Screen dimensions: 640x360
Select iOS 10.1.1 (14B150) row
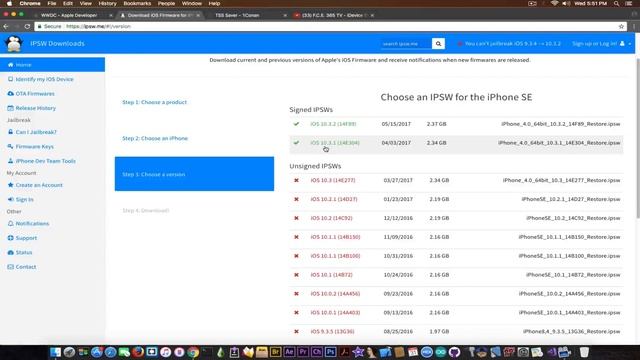pyautogui.click(x=456, y=237)
